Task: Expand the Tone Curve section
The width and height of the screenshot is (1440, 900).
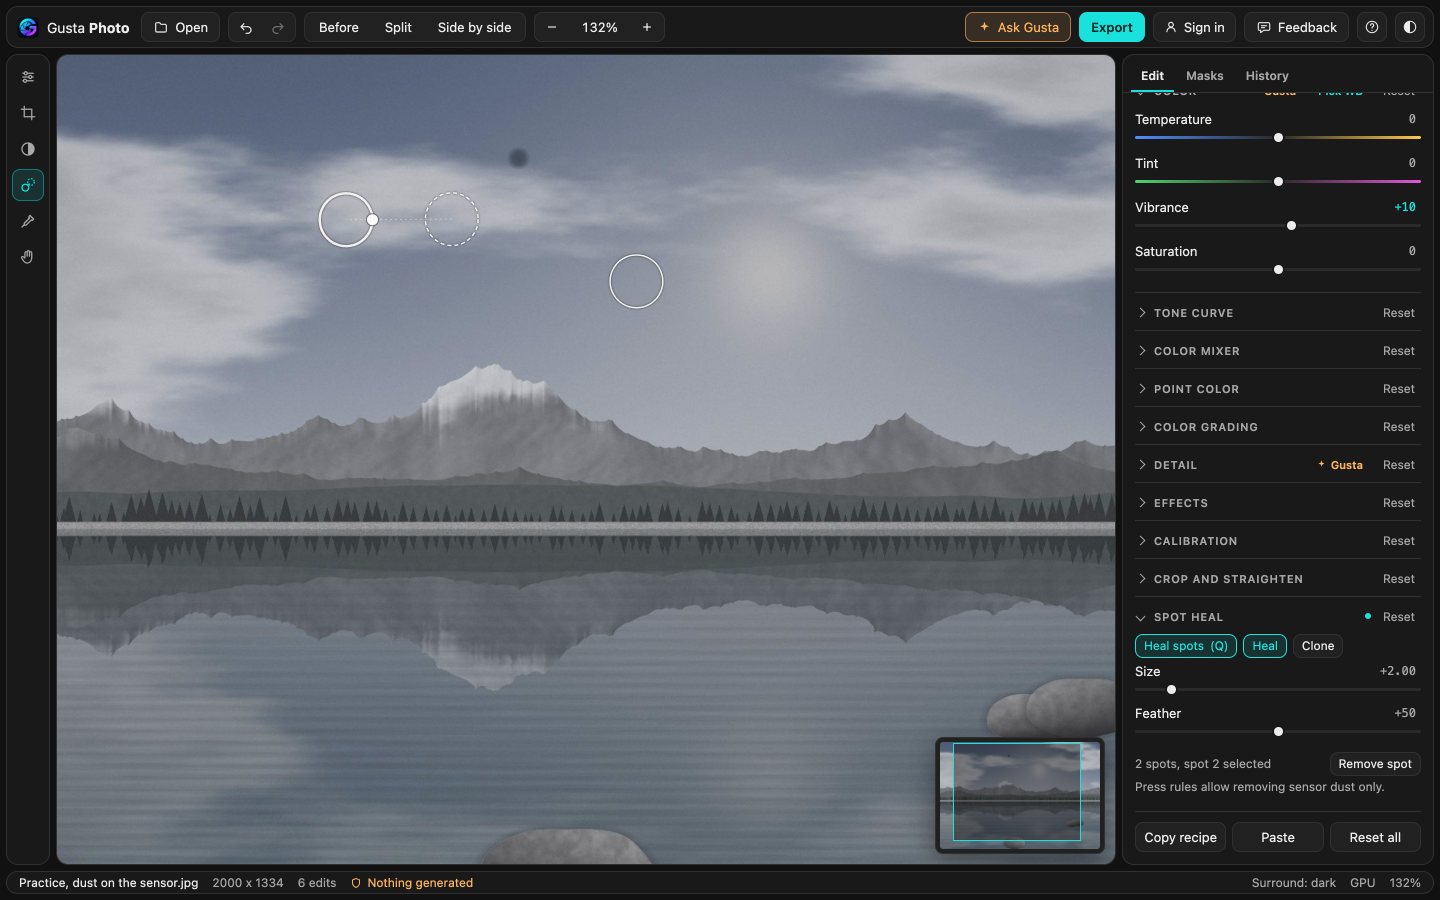Action: tap(1194, 313)
